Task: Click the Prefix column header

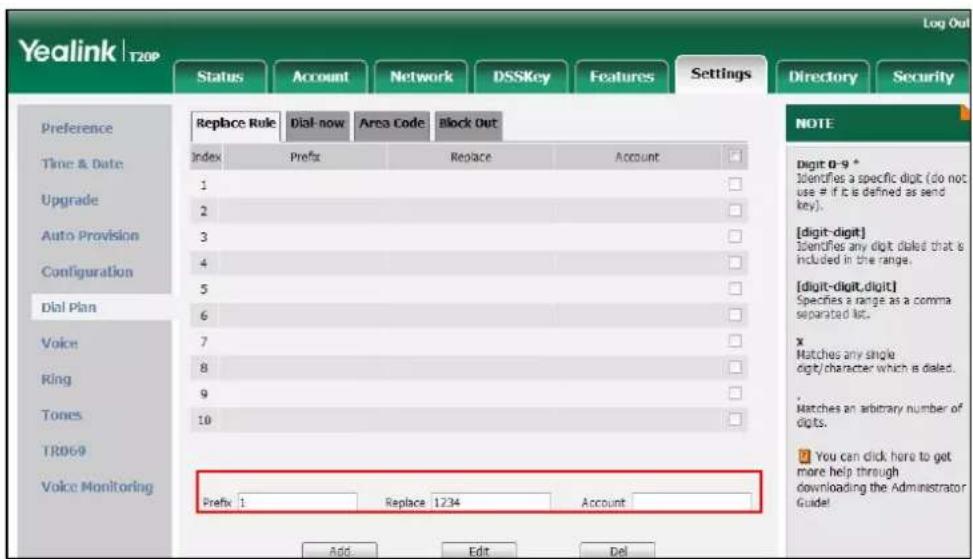Action: (305, 157)
